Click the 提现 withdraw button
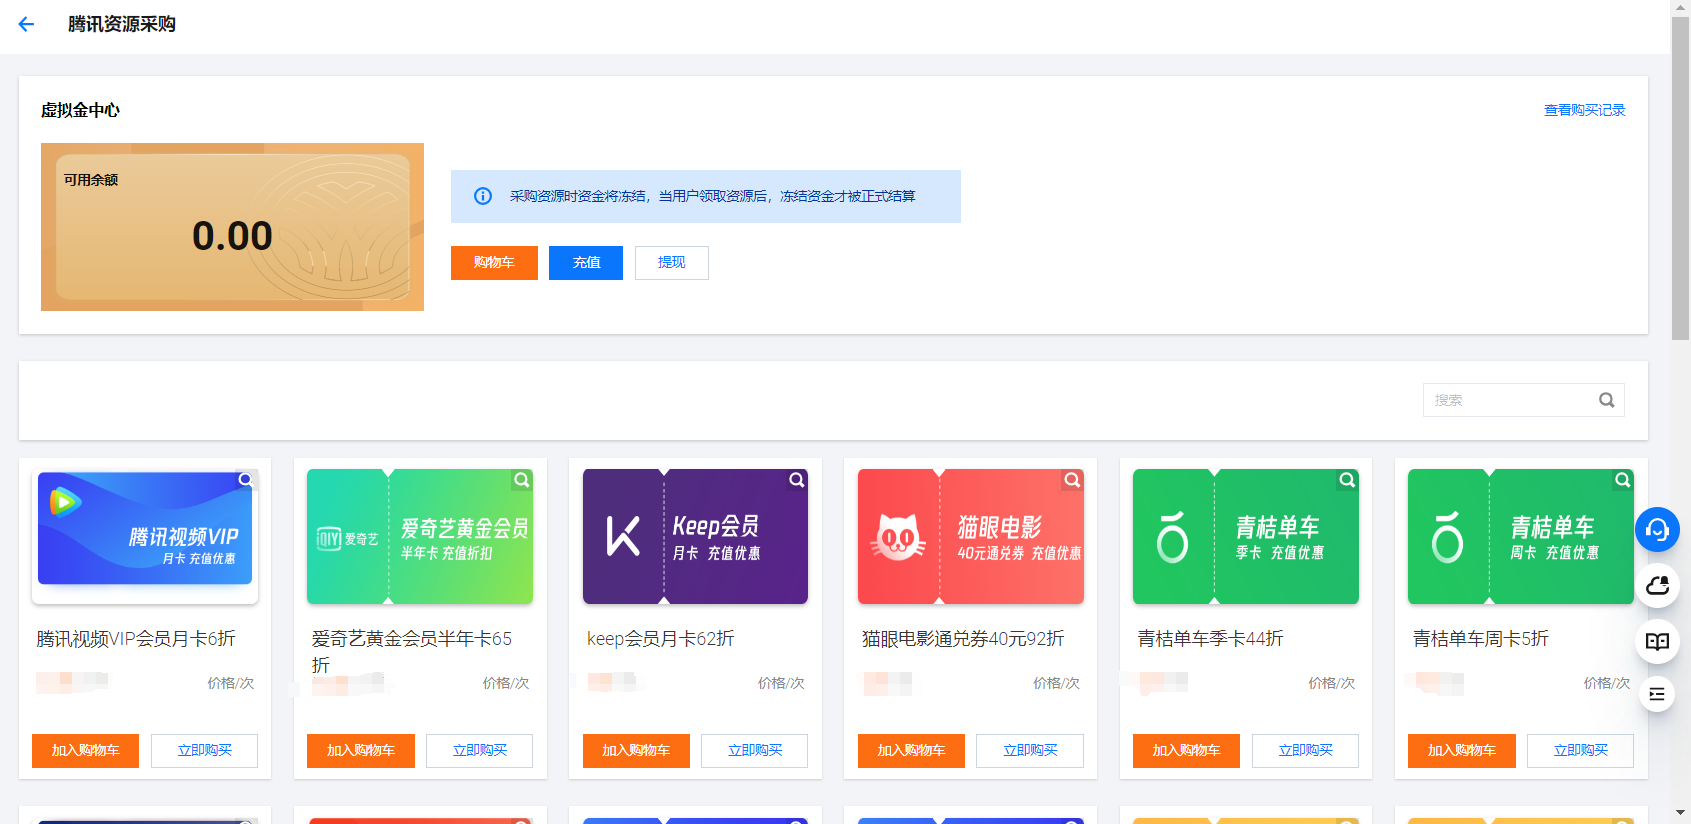This screenshot has height=824, width=1691. 672,263
